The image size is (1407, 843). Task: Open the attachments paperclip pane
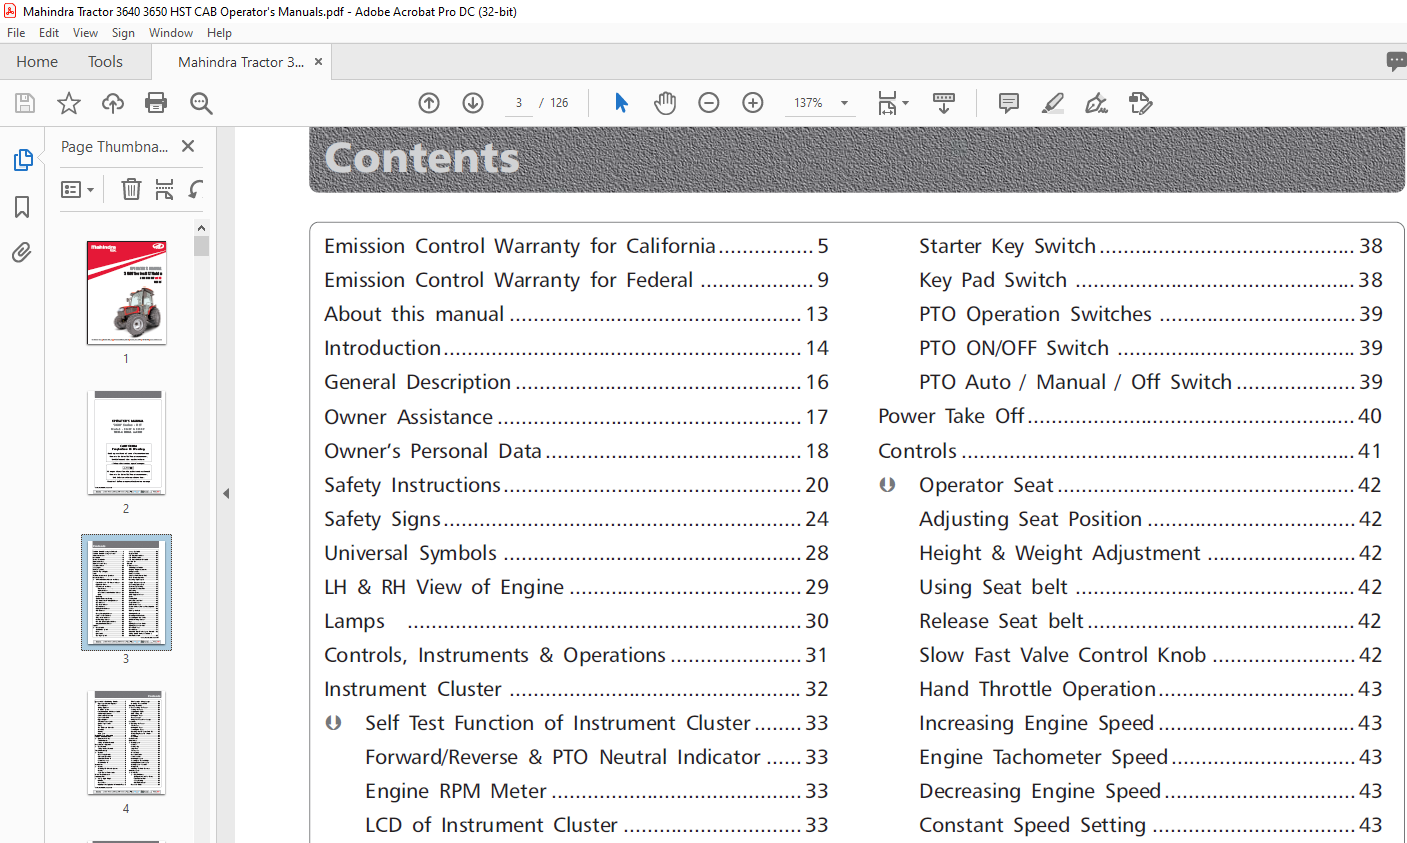click(x=22, y=253)
